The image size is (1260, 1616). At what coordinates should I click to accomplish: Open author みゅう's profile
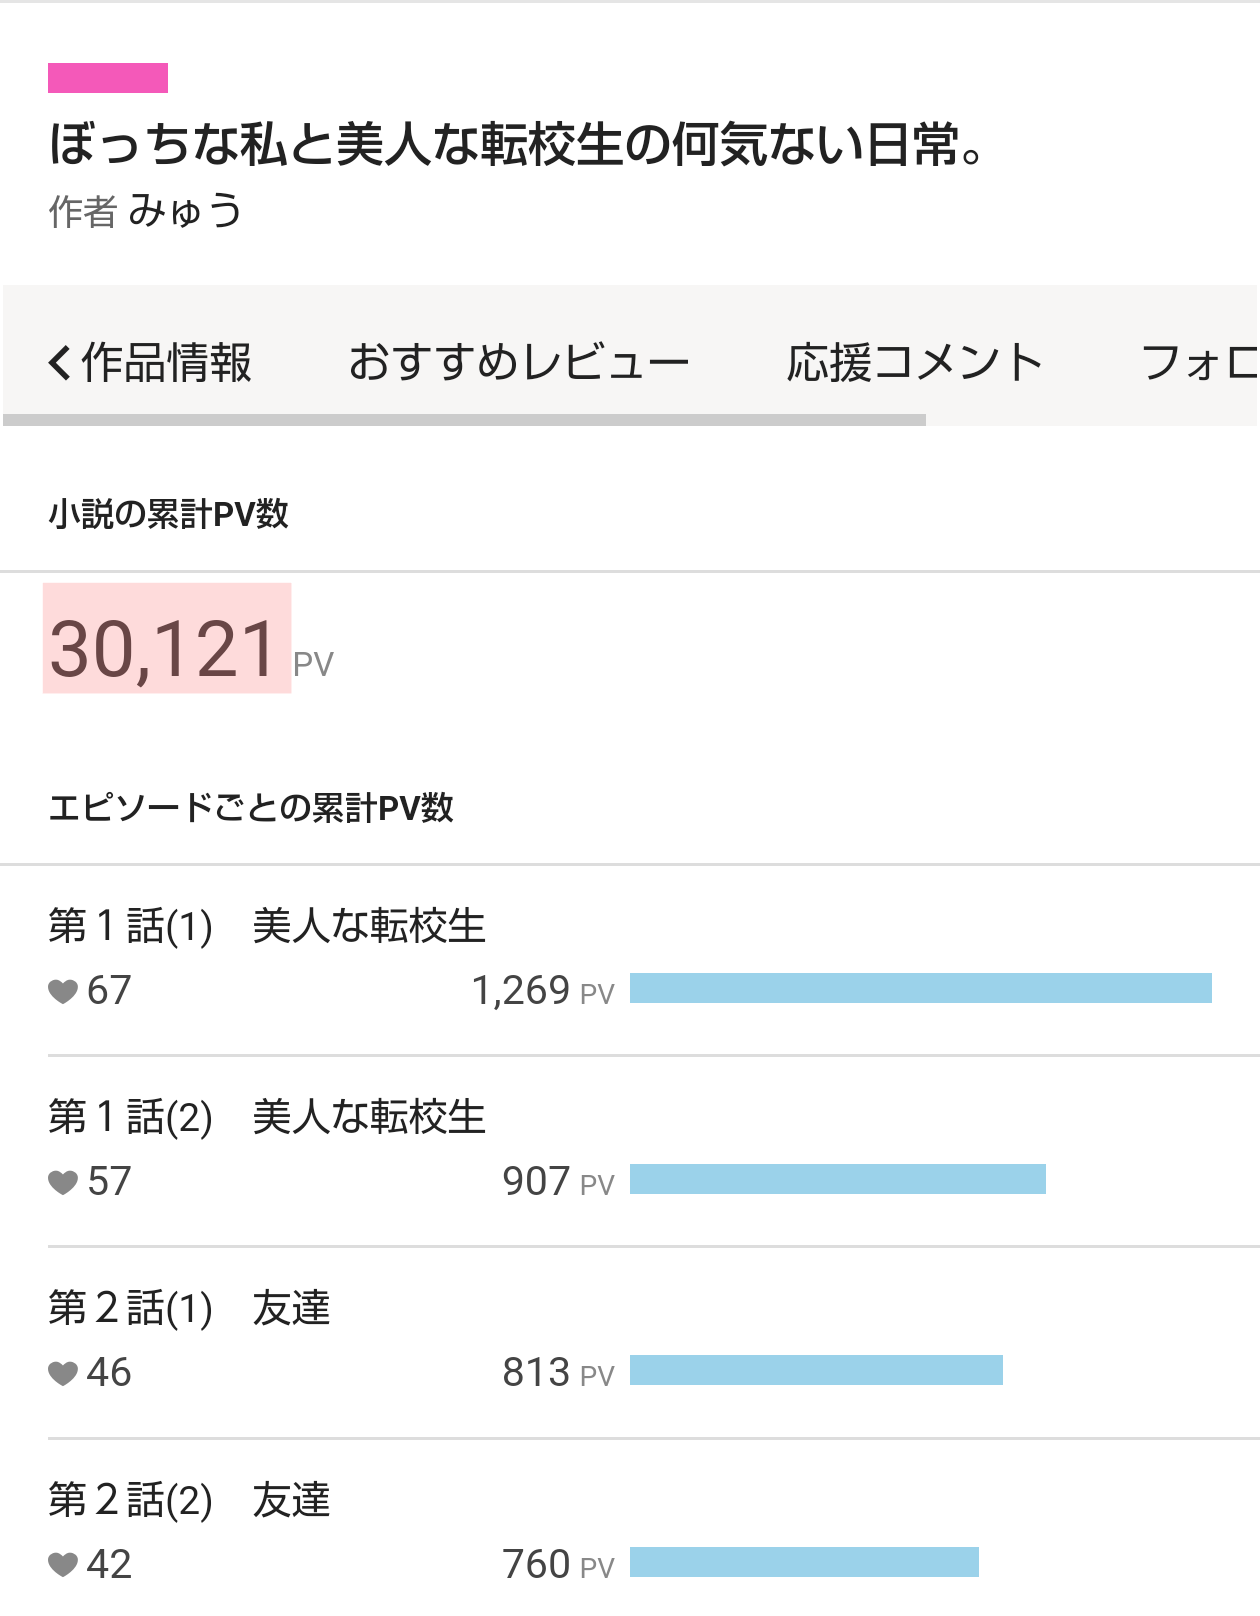(185, 211)
